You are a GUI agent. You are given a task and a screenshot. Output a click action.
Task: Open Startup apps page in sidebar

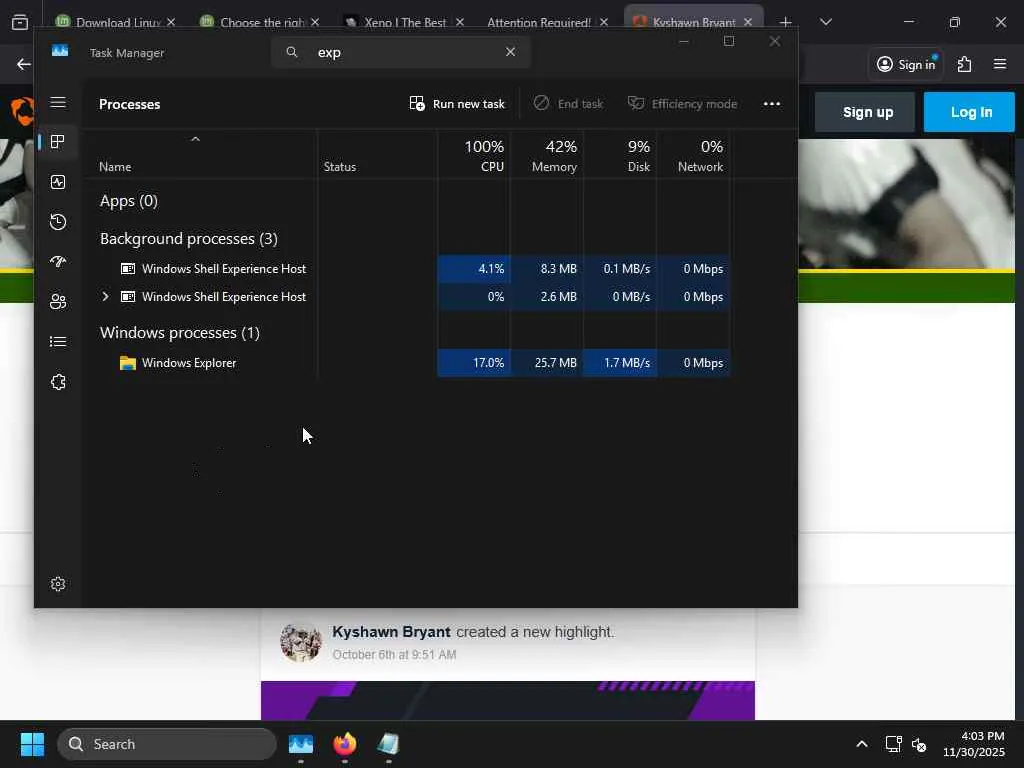(58, 262)
